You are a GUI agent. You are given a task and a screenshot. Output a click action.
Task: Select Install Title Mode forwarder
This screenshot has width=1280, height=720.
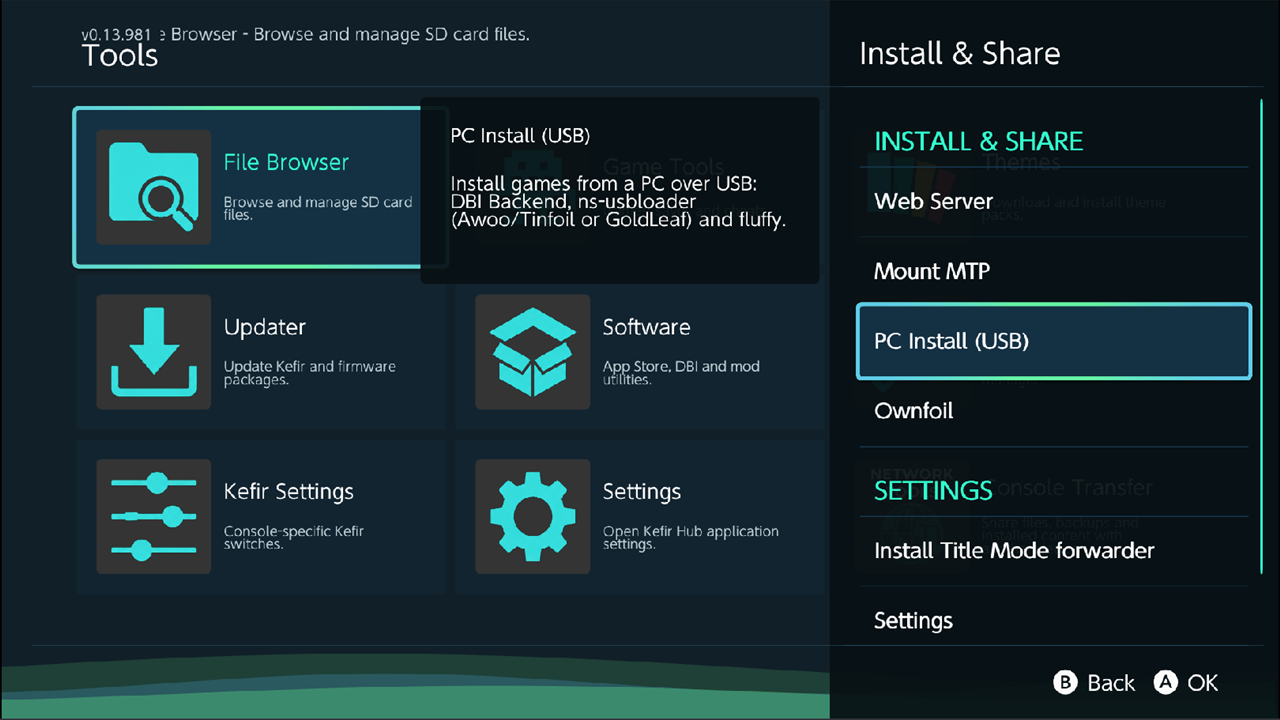click(x=1054, y=551)
